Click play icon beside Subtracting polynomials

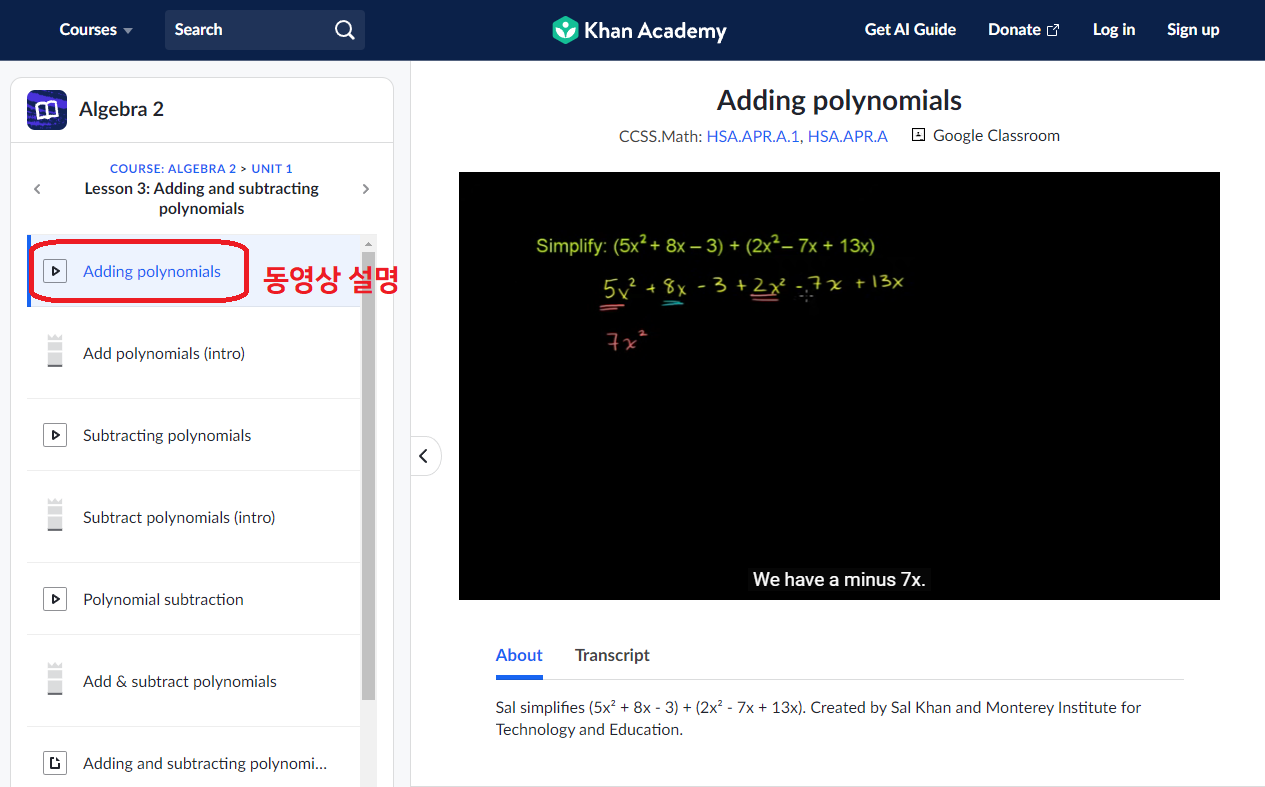tap(55, 435)
